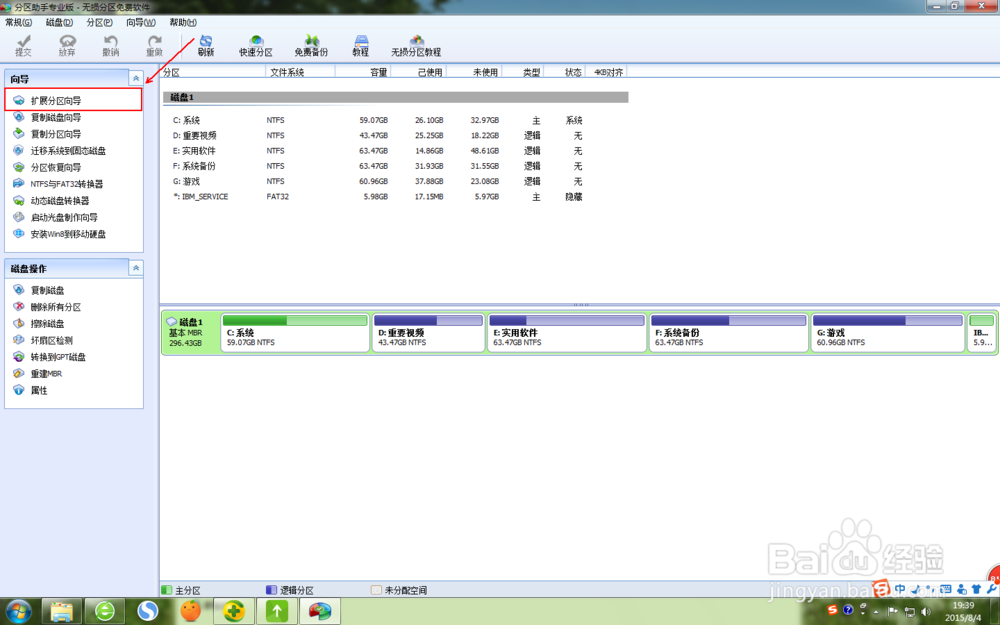Viewport: 1000px width, 625px height.
Task: Open Windows Explorer from taskbar
Action: 62,611
